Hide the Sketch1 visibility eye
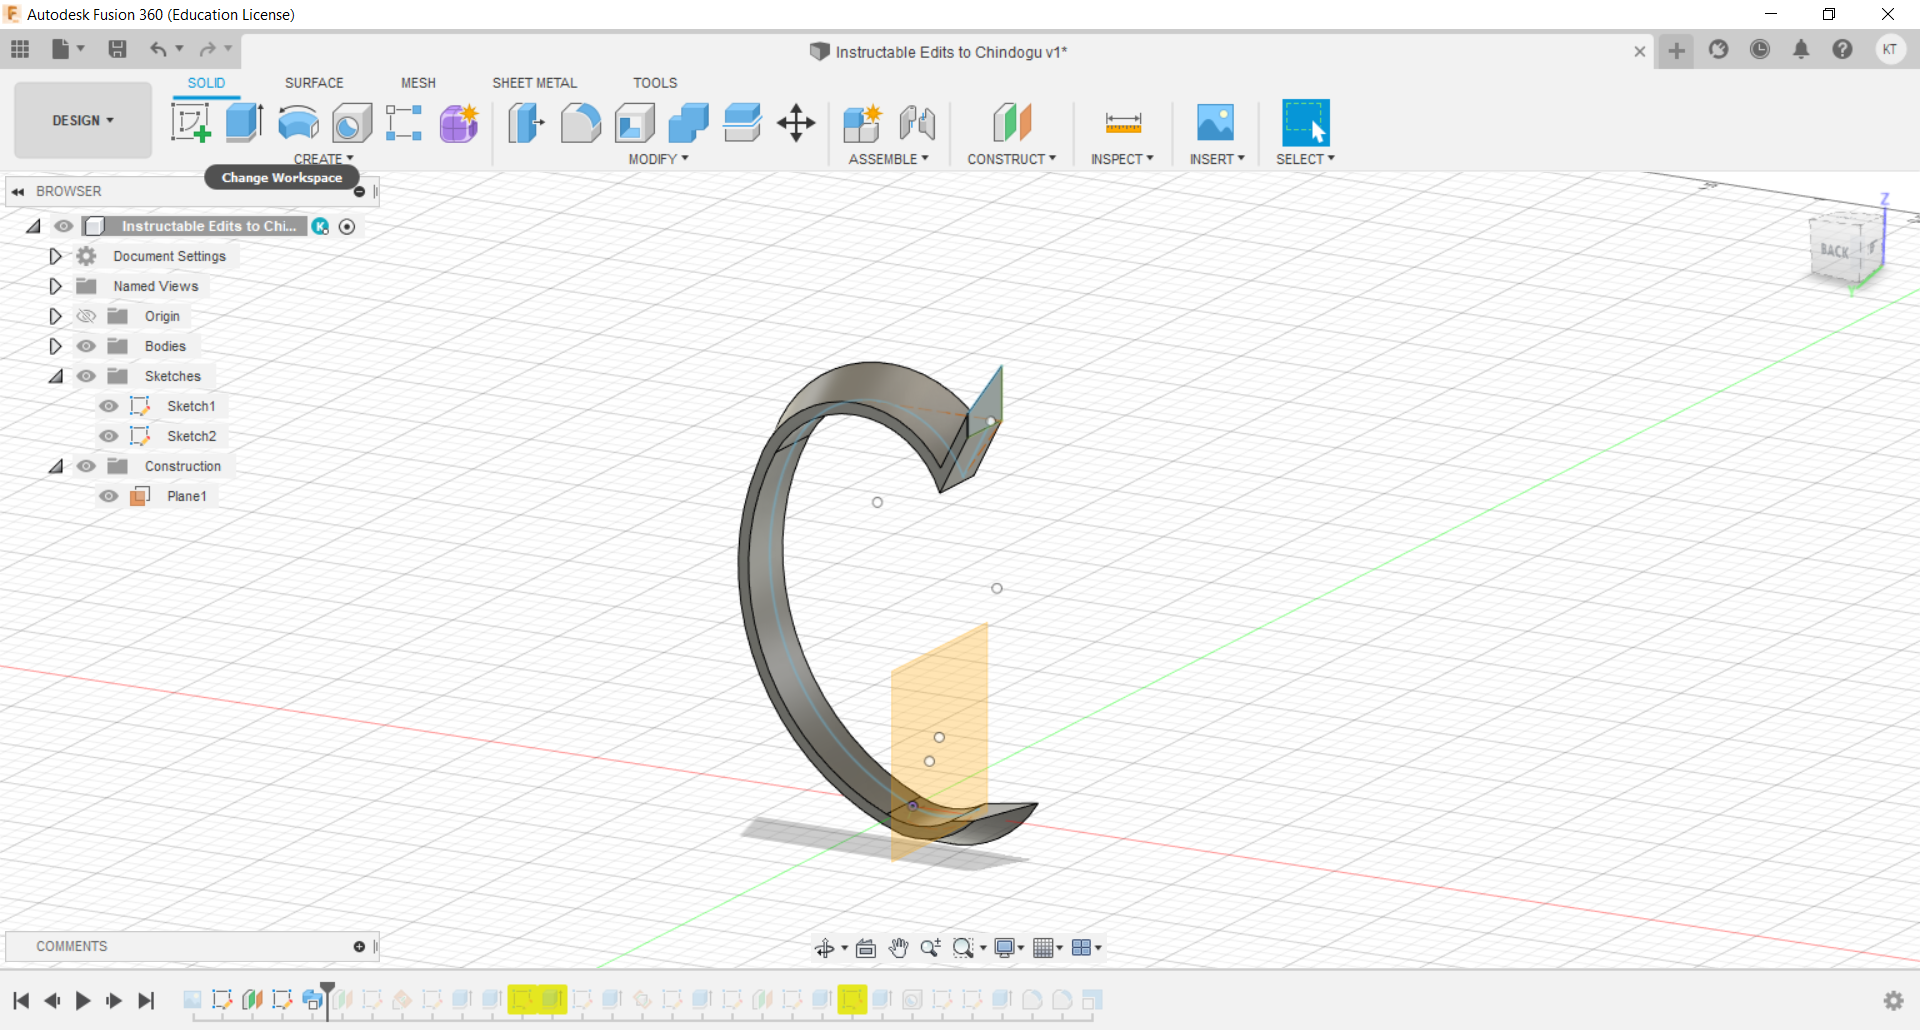This screenshot has width=1920, height=1030. pyautogui.click(x=109, y=406)
